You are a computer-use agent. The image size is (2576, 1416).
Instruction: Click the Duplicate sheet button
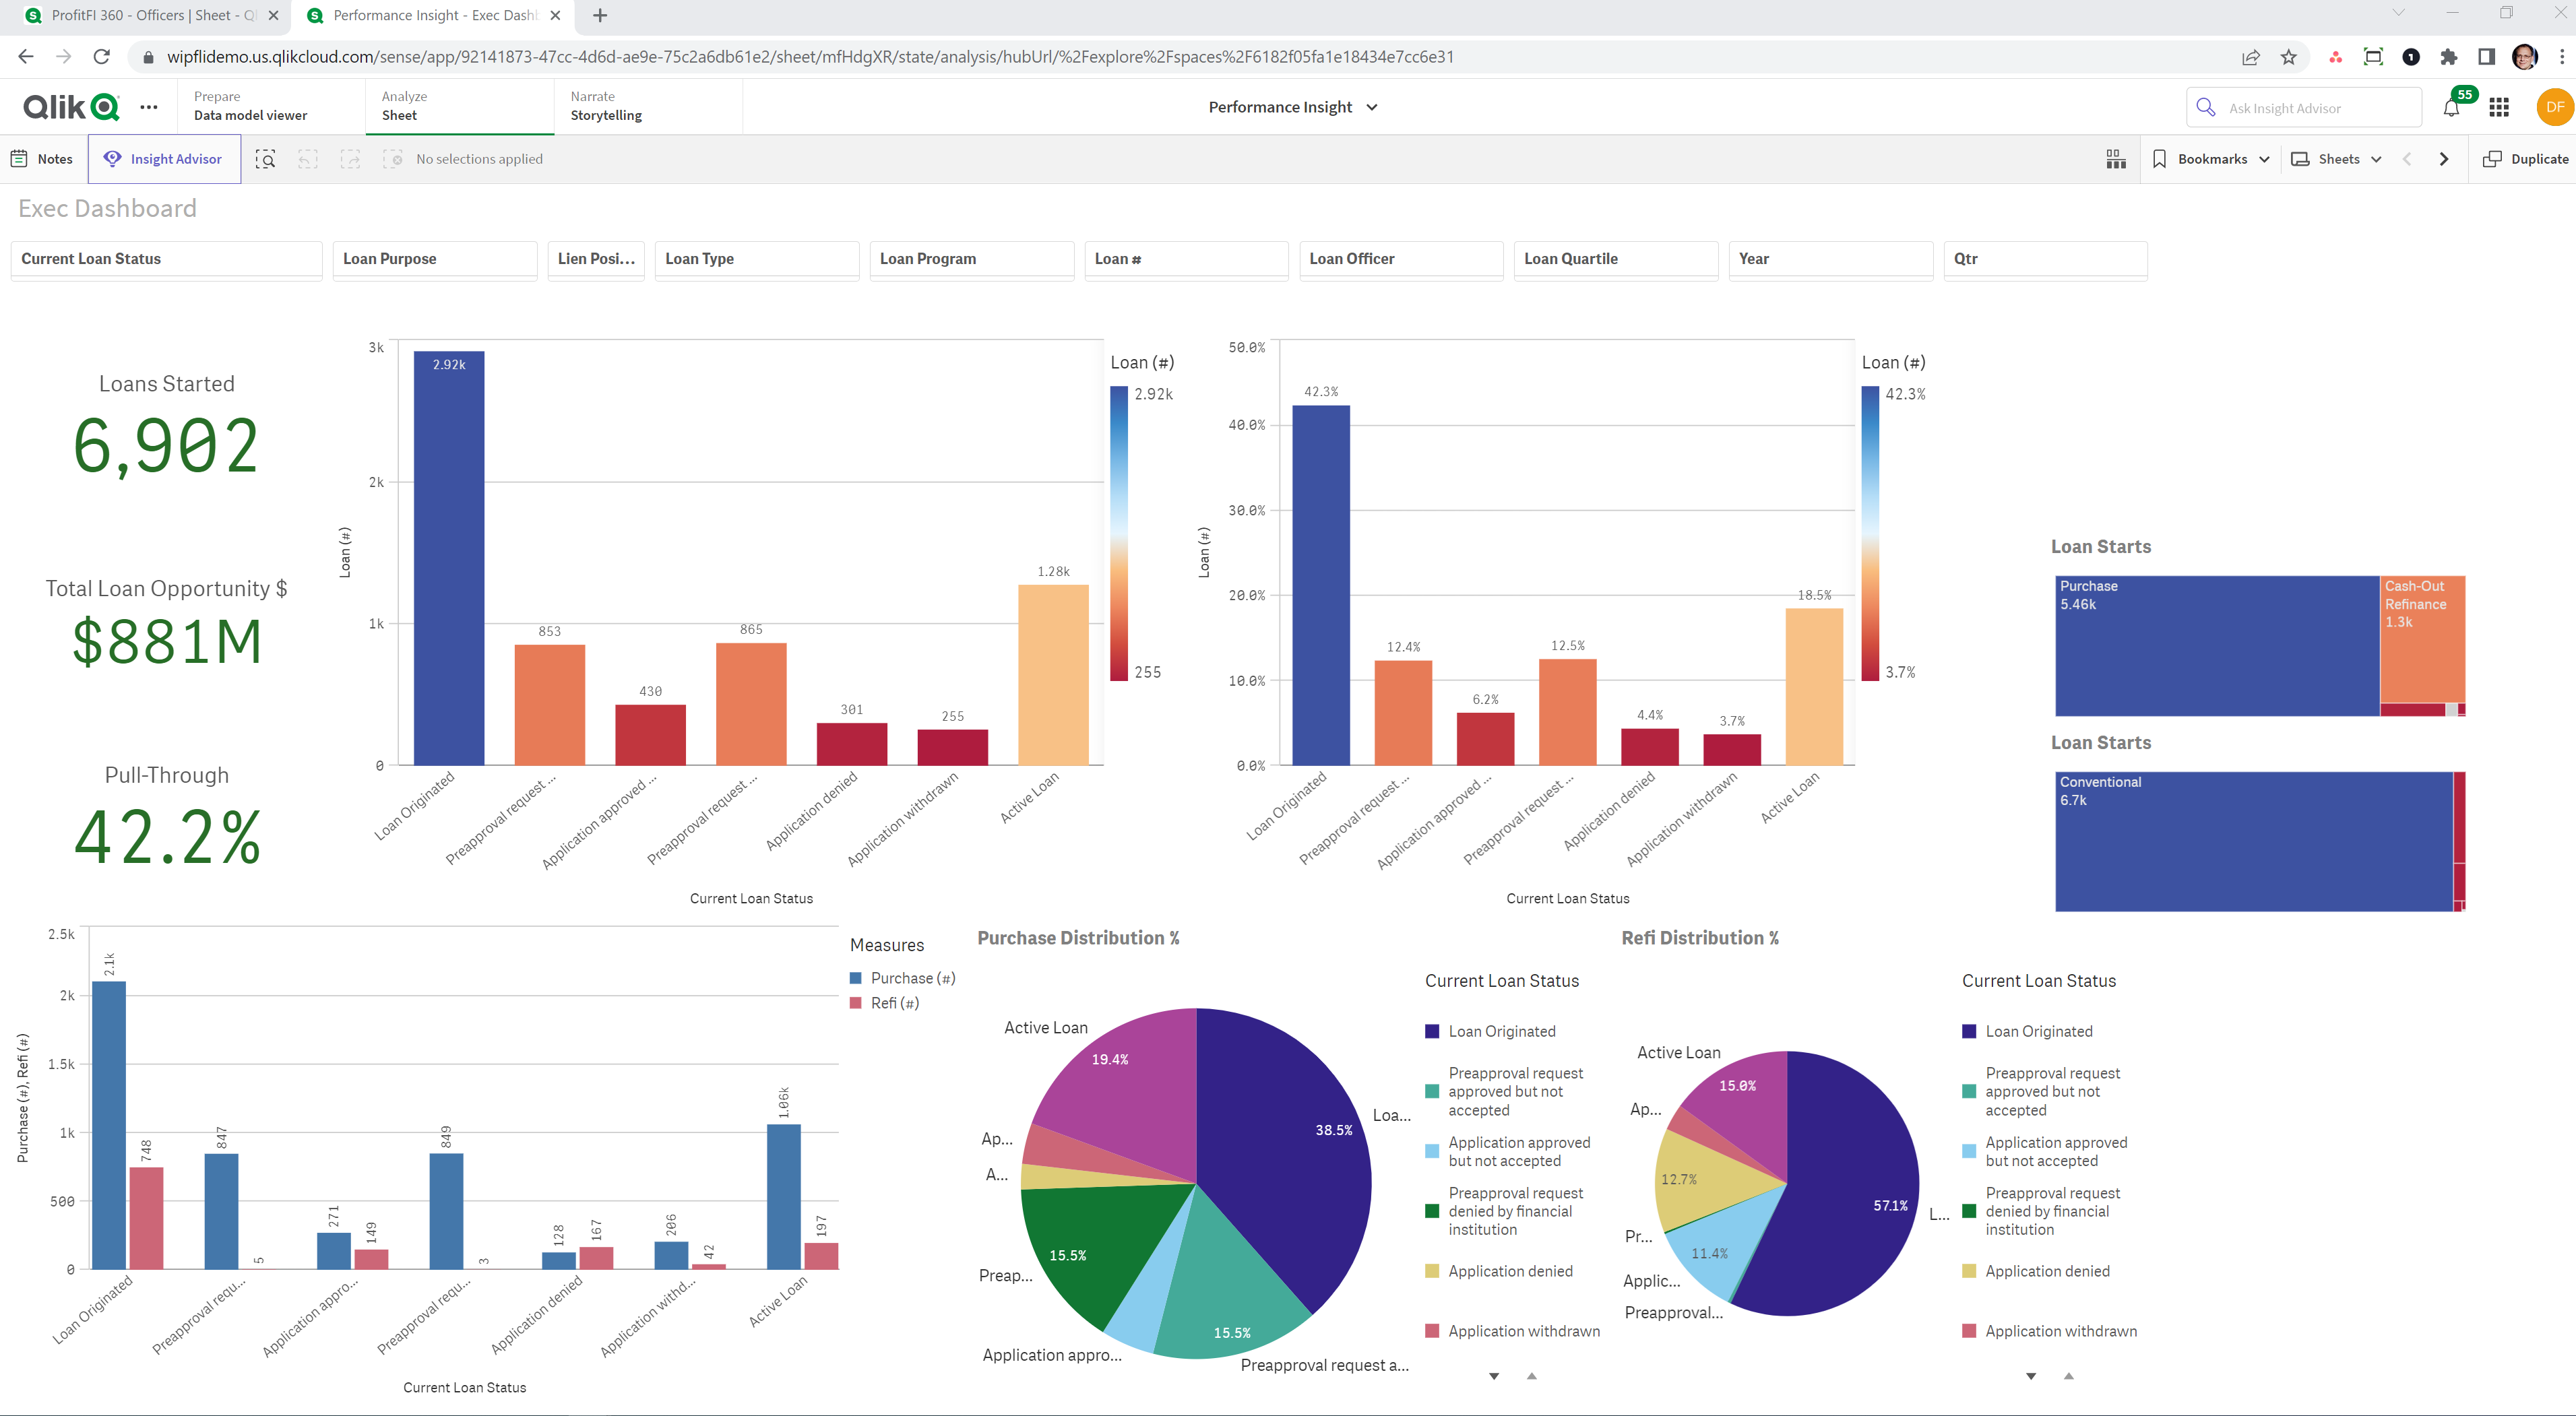[2525, 159]
